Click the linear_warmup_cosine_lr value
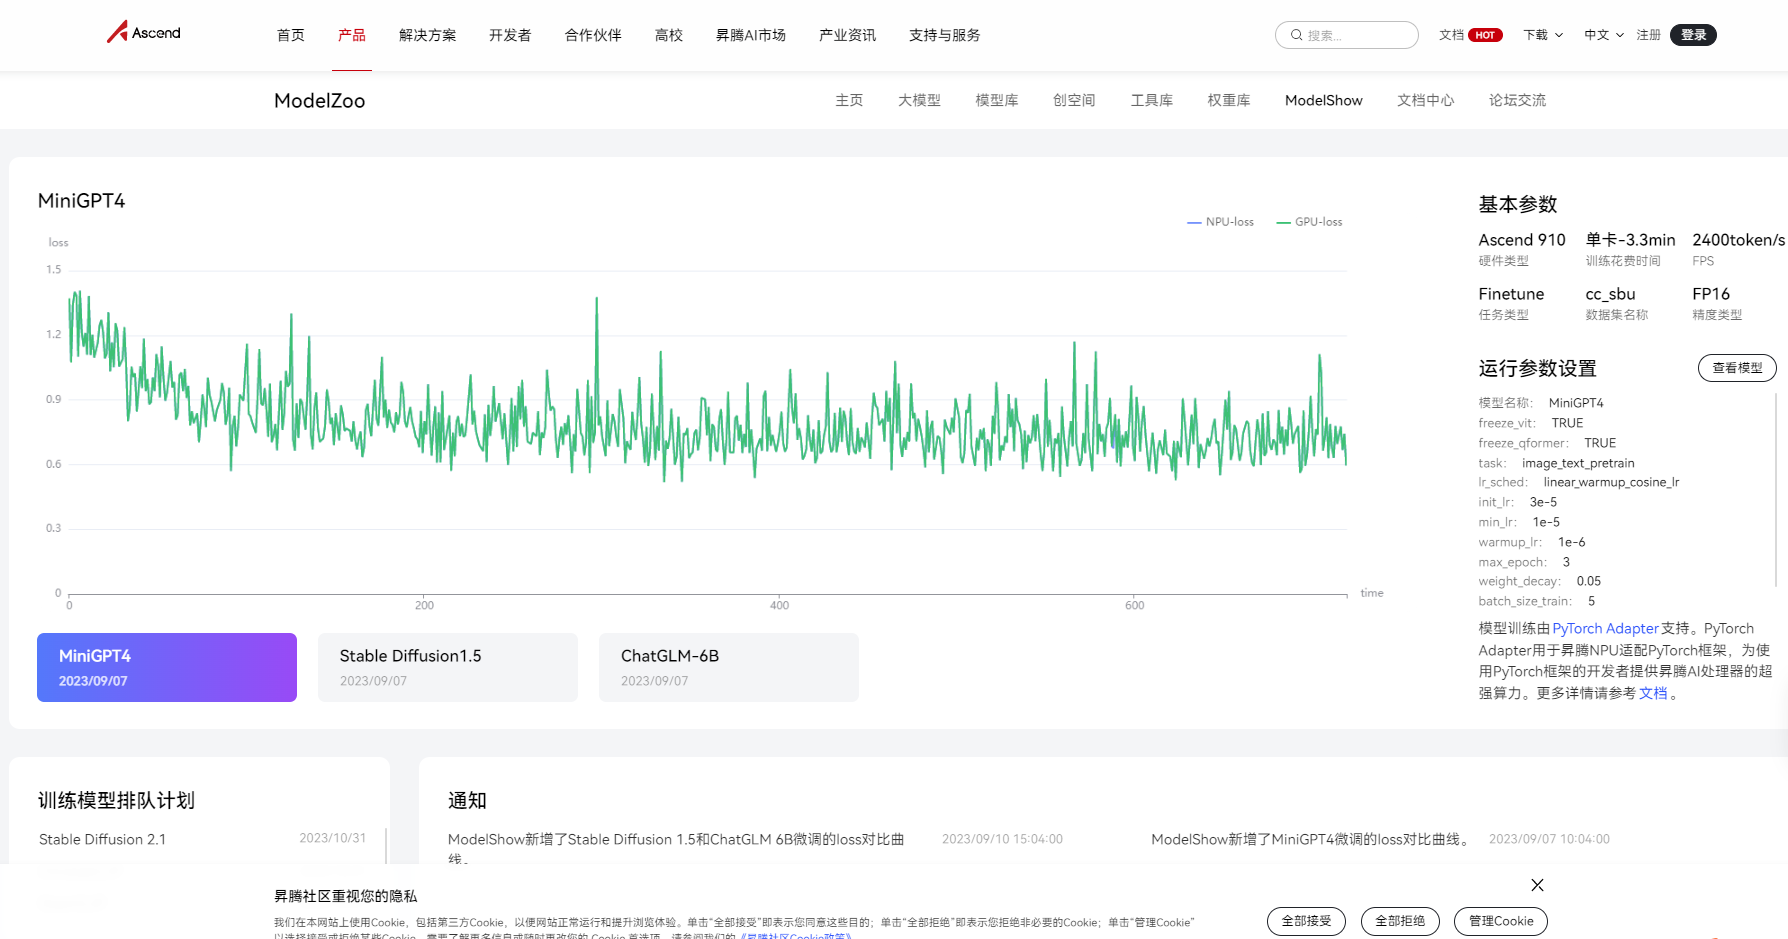The image size is (1788, 939). click(1611, 482)
